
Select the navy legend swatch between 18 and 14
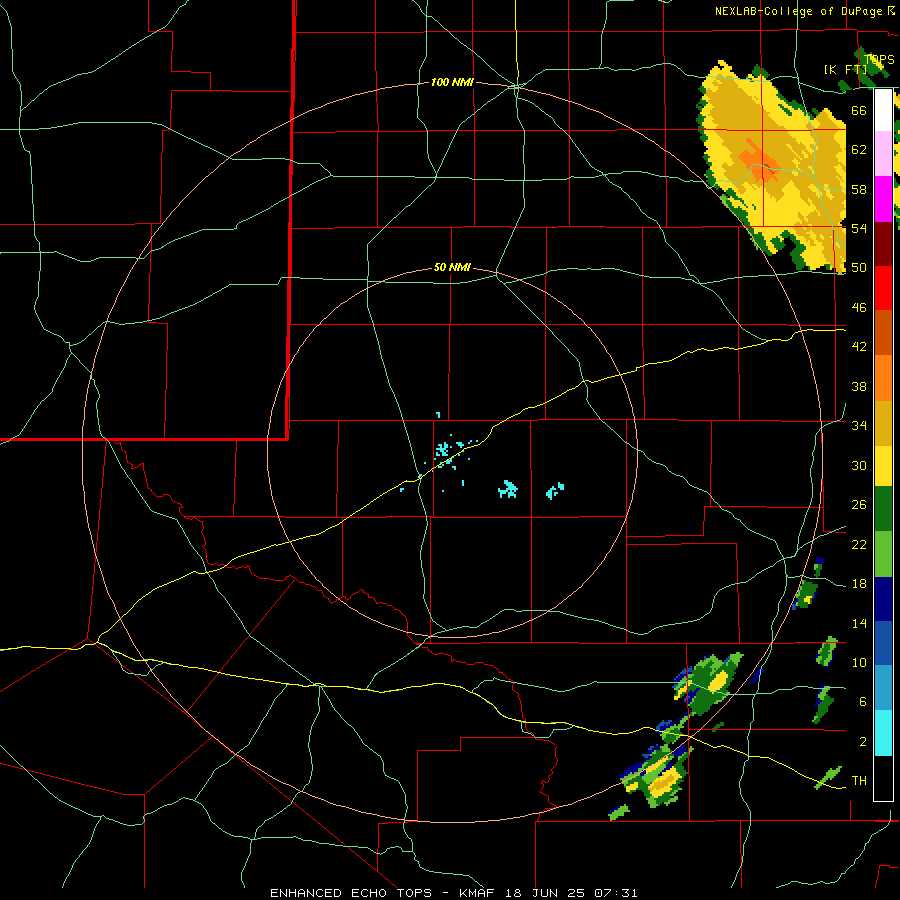click(883, 599)
